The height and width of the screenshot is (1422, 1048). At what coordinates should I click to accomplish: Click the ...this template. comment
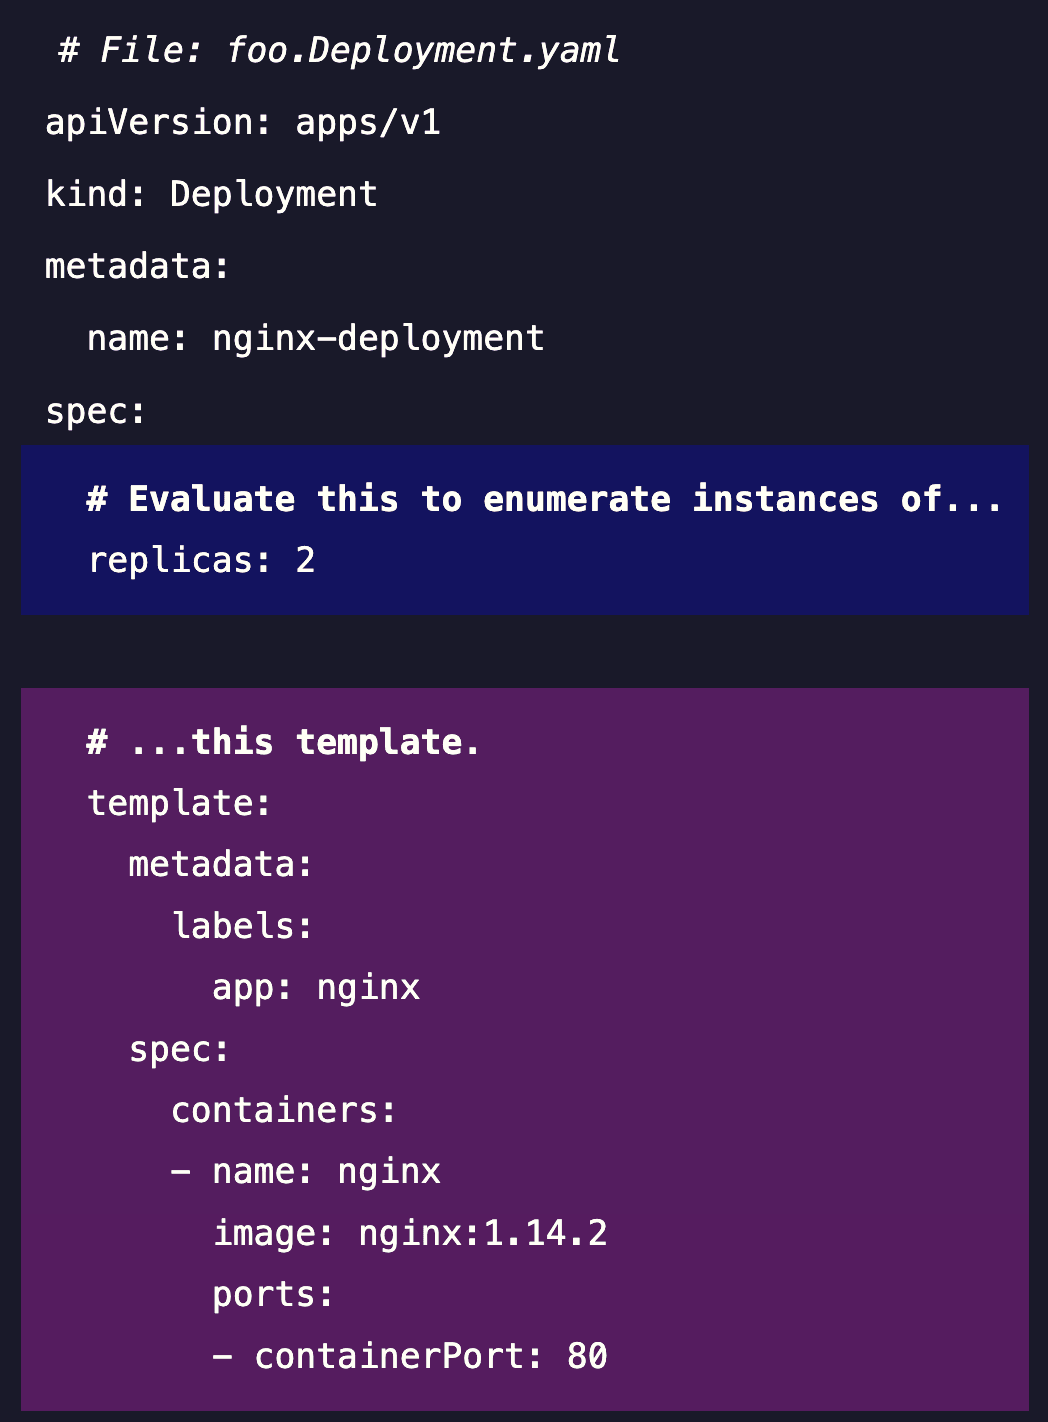pyautogui.click(x=284, y=742)
